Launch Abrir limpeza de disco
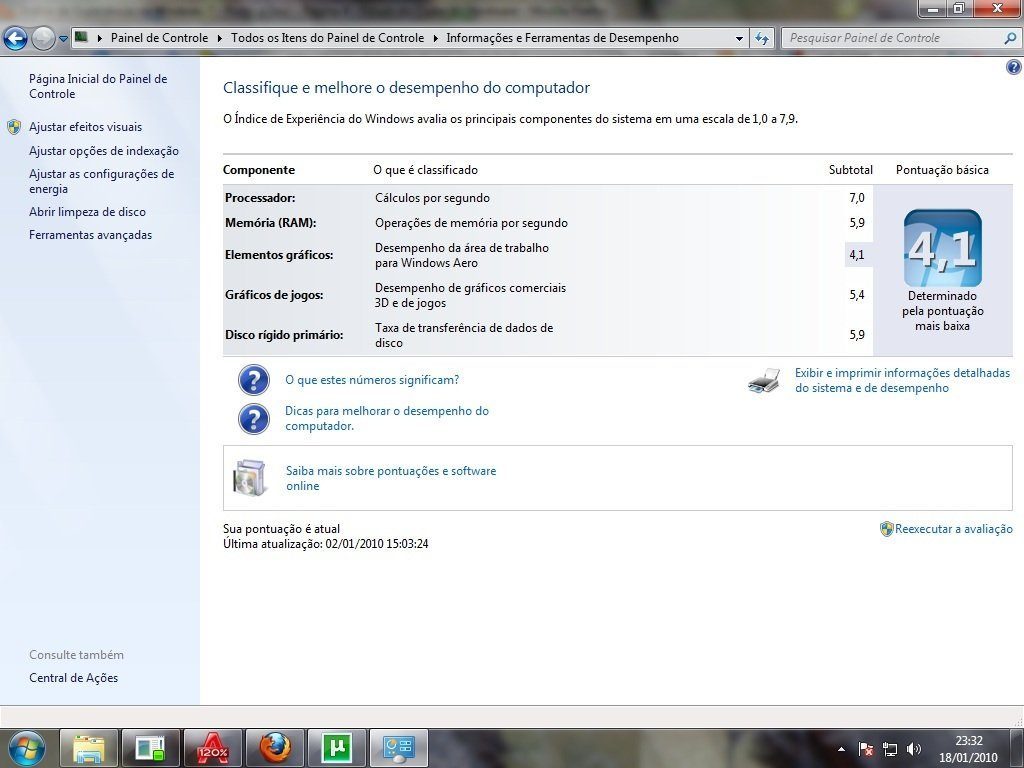Screen dimensions: 1024x768 tap(88, 212)
